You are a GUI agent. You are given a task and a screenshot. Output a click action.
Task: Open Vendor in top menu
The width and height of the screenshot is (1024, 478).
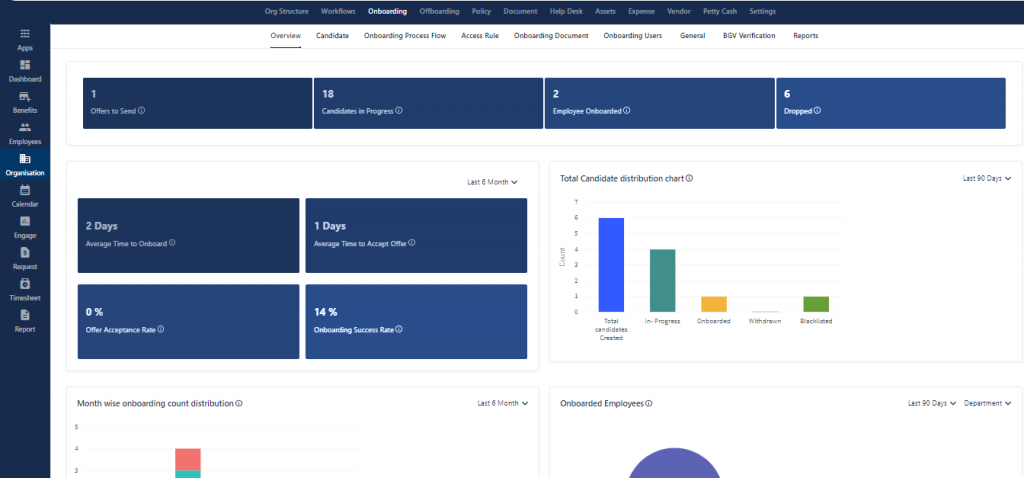point(679,12)
